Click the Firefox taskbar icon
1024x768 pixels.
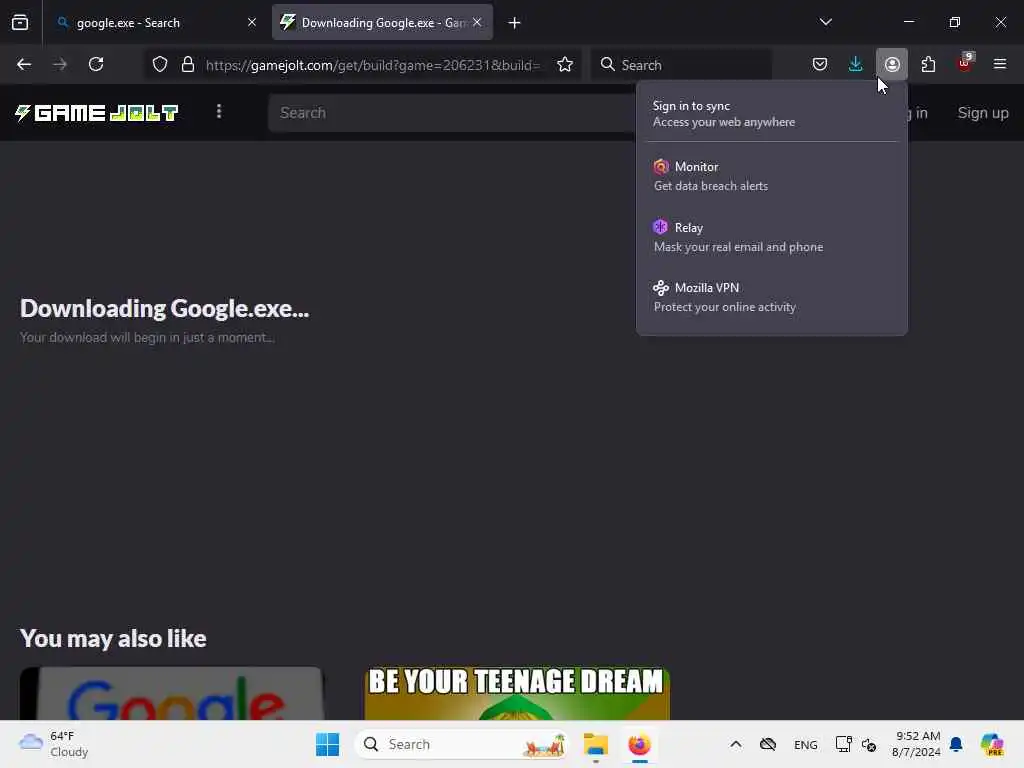point(639,744)
